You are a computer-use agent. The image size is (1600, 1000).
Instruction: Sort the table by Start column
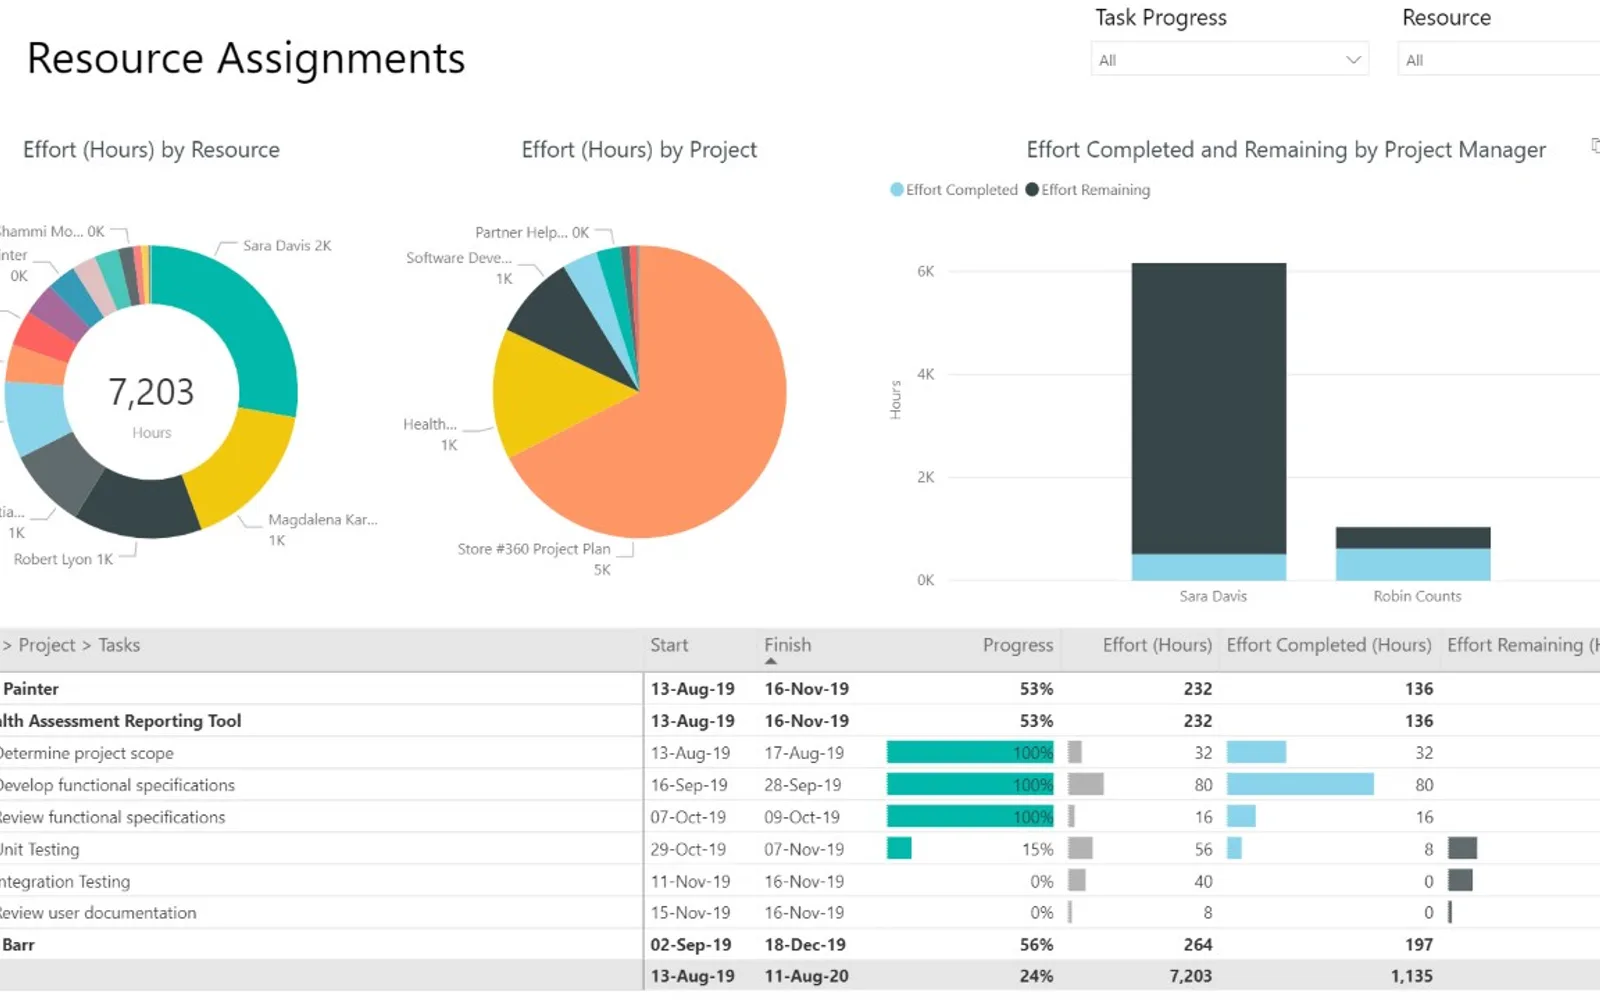coord(669,645)
